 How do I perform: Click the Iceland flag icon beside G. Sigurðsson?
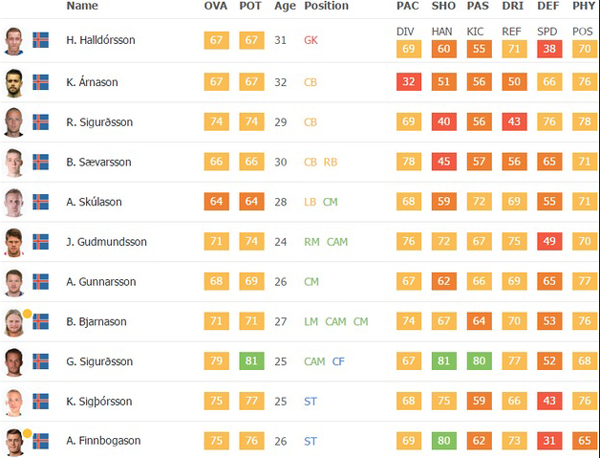pyautogui.click(x=41, y=362)
